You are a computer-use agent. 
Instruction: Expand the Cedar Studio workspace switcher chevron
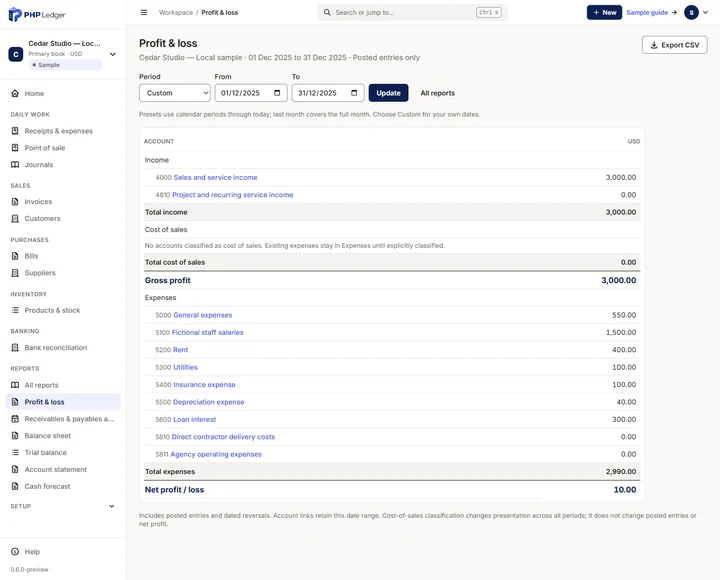(x=113, y=54)
